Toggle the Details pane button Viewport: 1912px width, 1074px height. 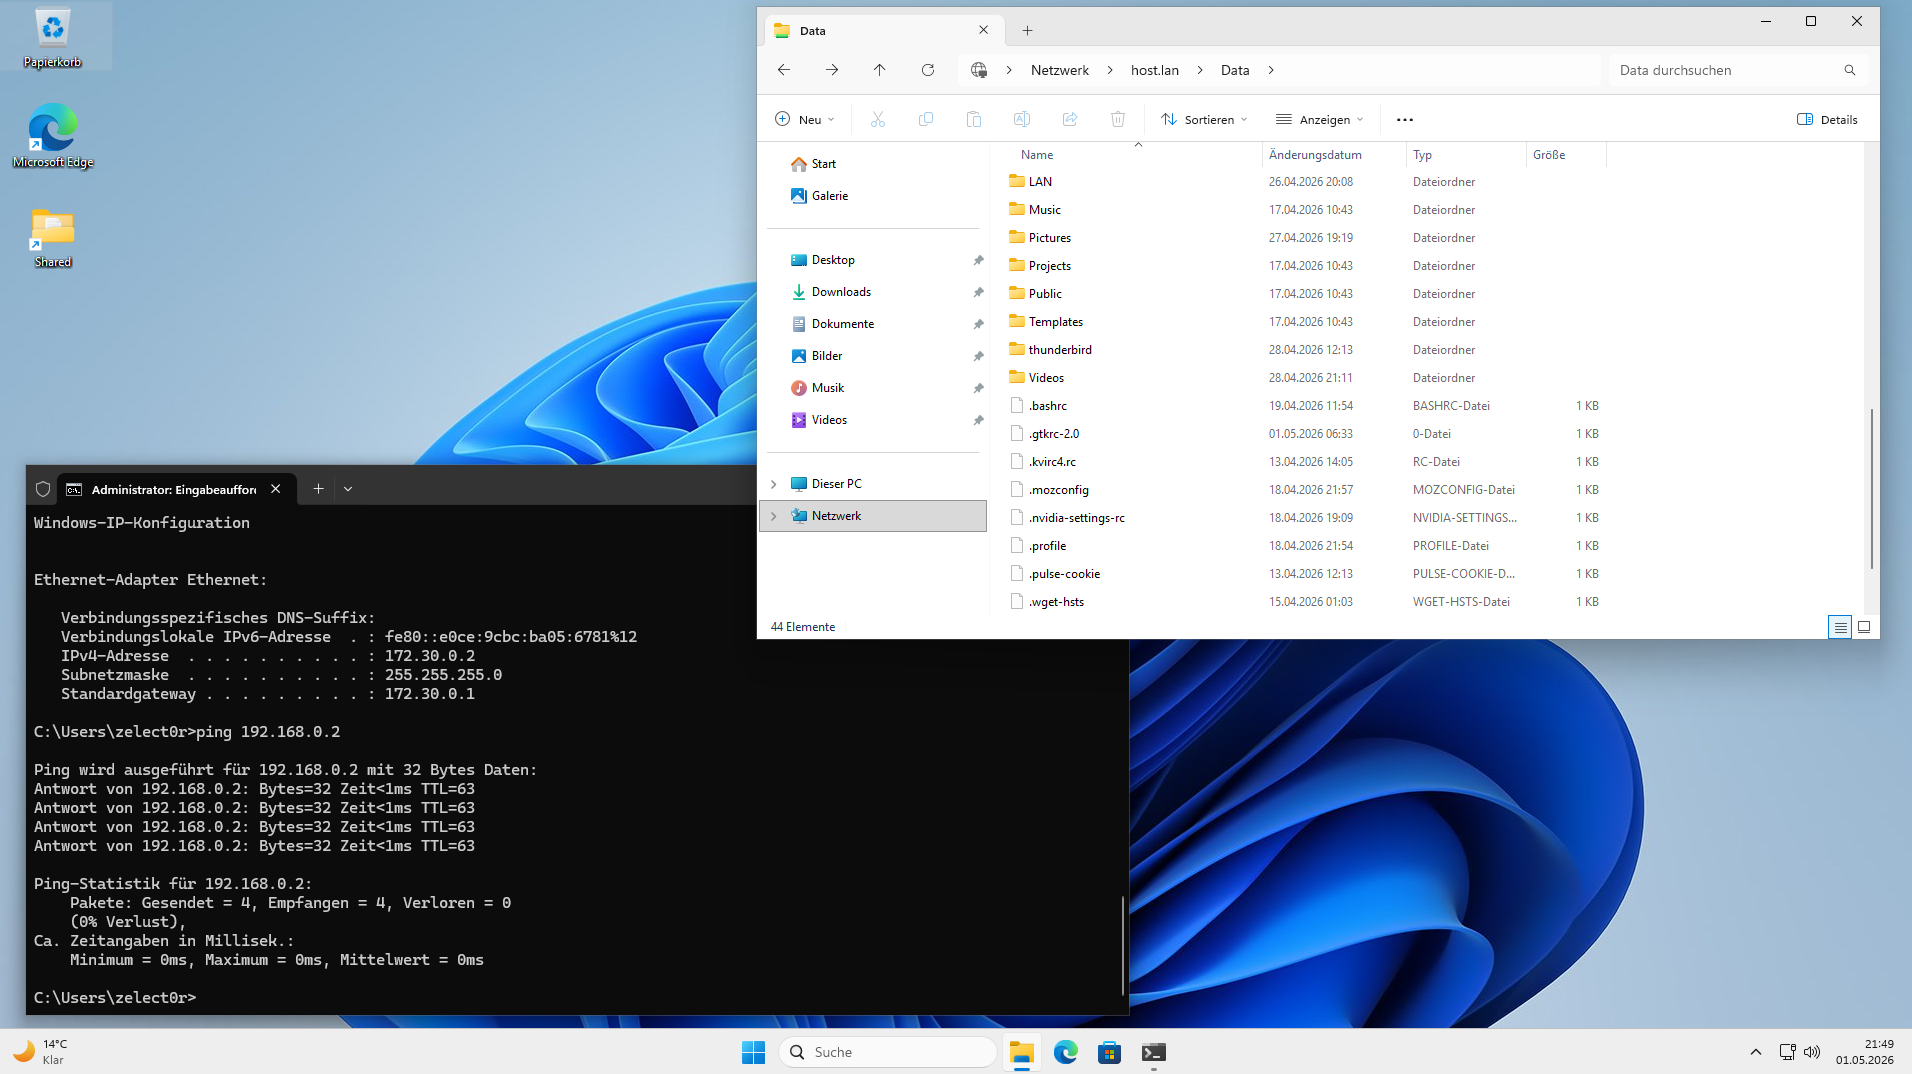[1827, 120]
